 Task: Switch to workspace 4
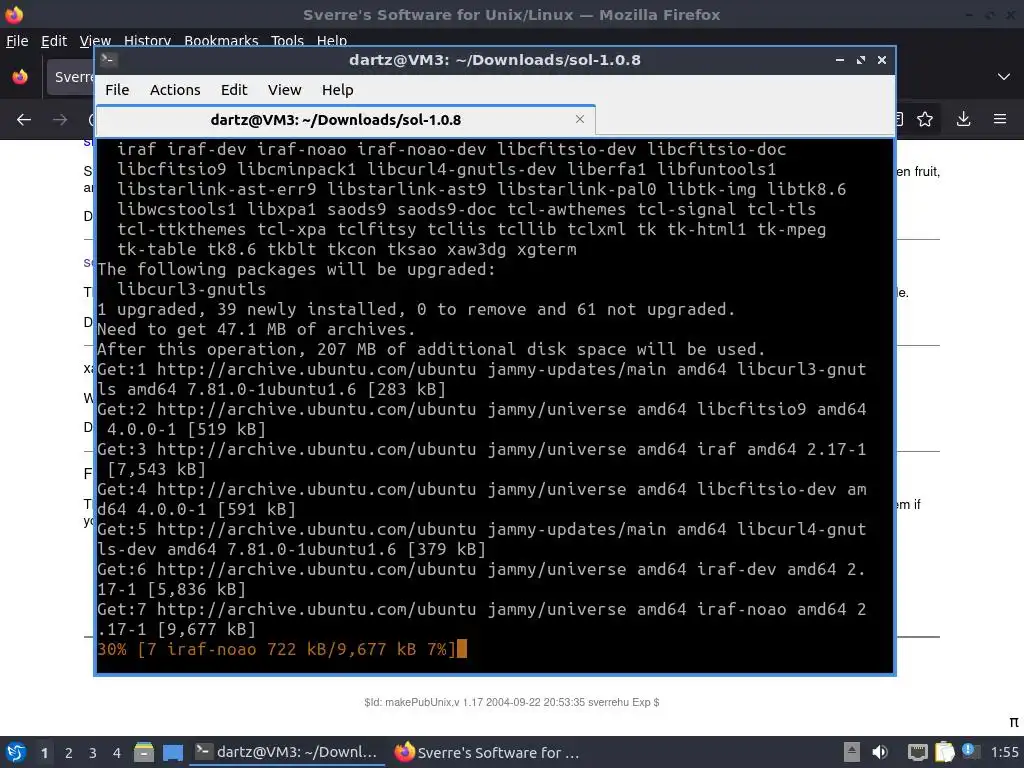tap(116, 753)
